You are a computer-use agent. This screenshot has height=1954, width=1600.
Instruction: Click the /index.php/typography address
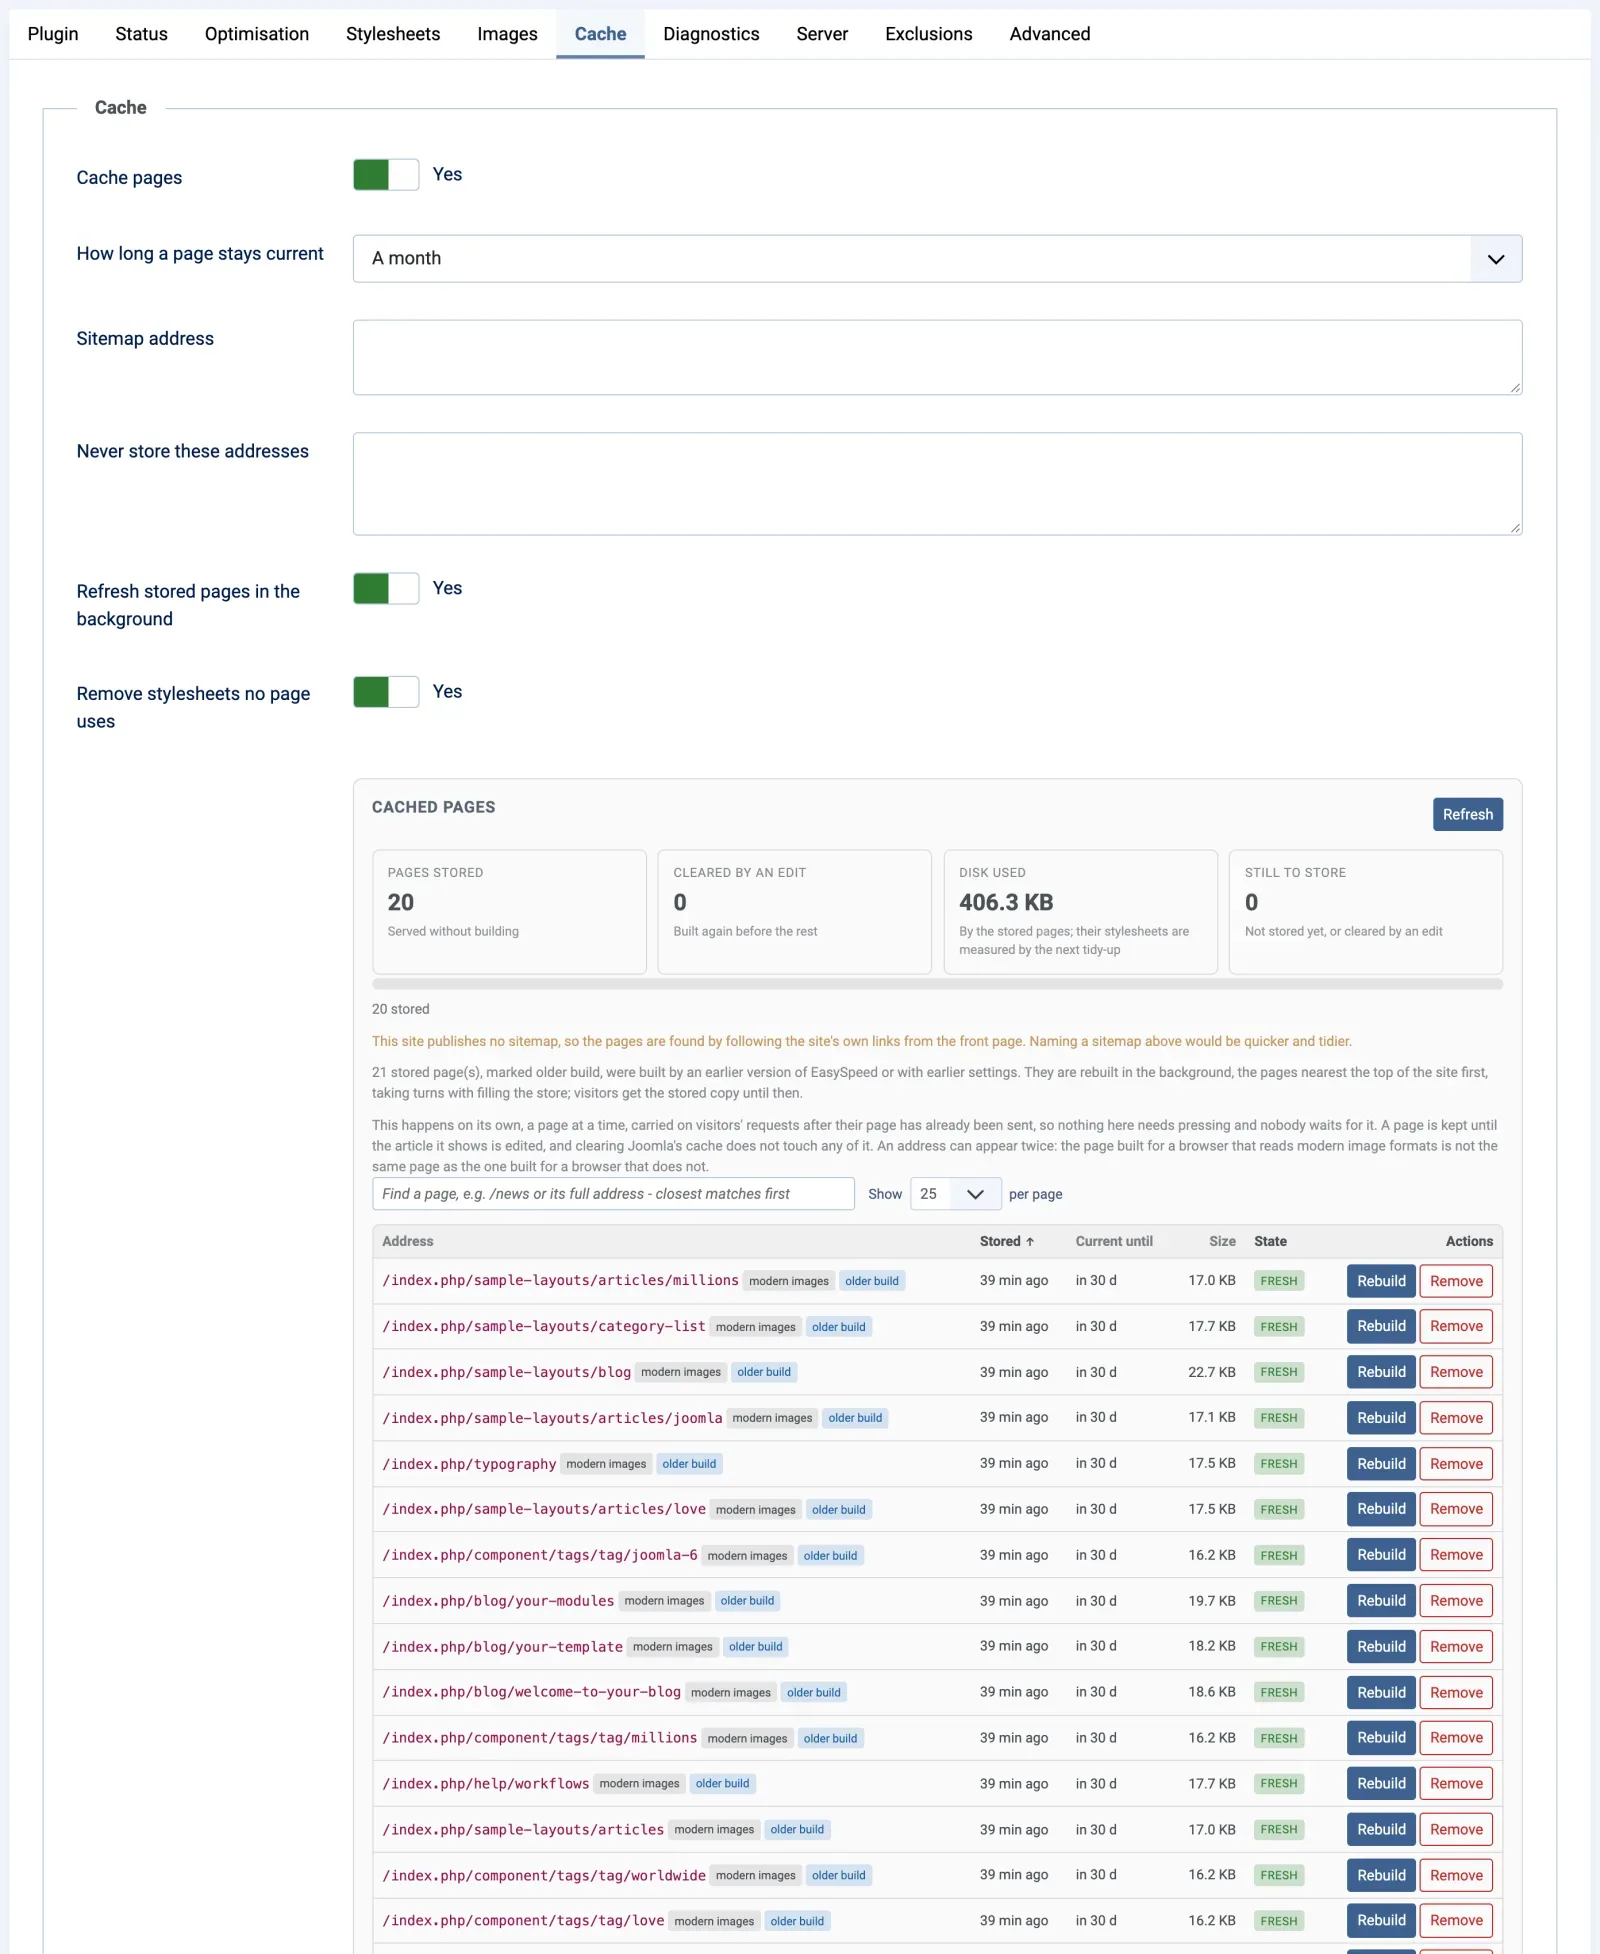coord(469,1464)
